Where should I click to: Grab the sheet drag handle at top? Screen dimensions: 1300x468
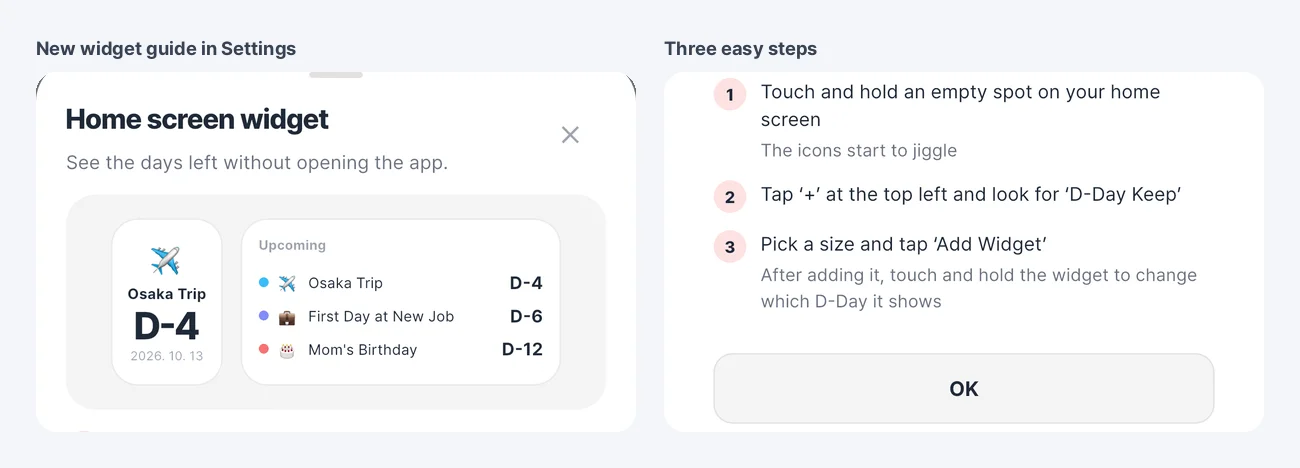tap(336, 75)
